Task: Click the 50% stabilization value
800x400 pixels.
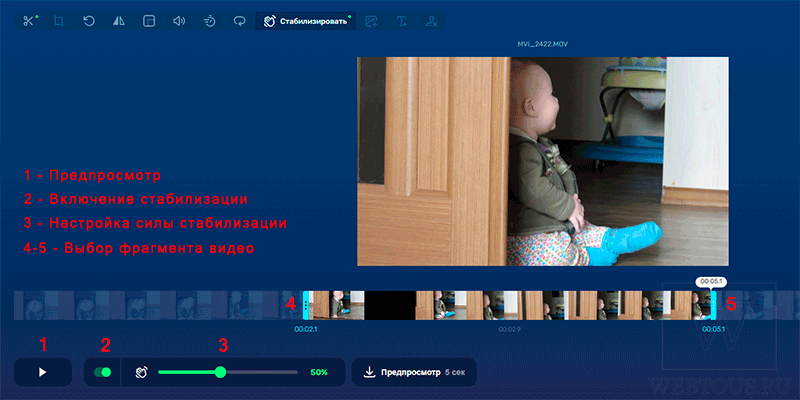Action: pyautogui.click(x=319, y=372)
